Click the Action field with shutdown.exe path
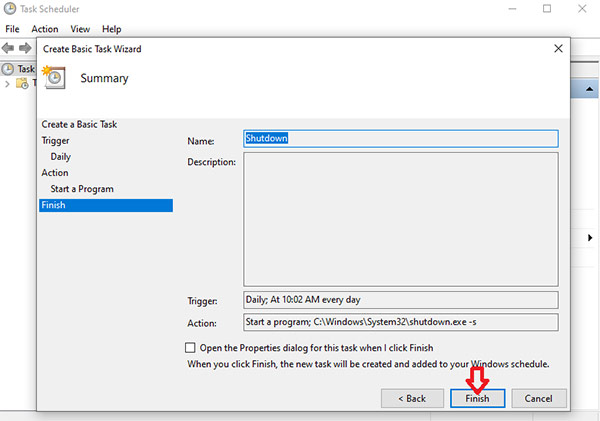The image size is (600, 421). (x=401, y=322)
